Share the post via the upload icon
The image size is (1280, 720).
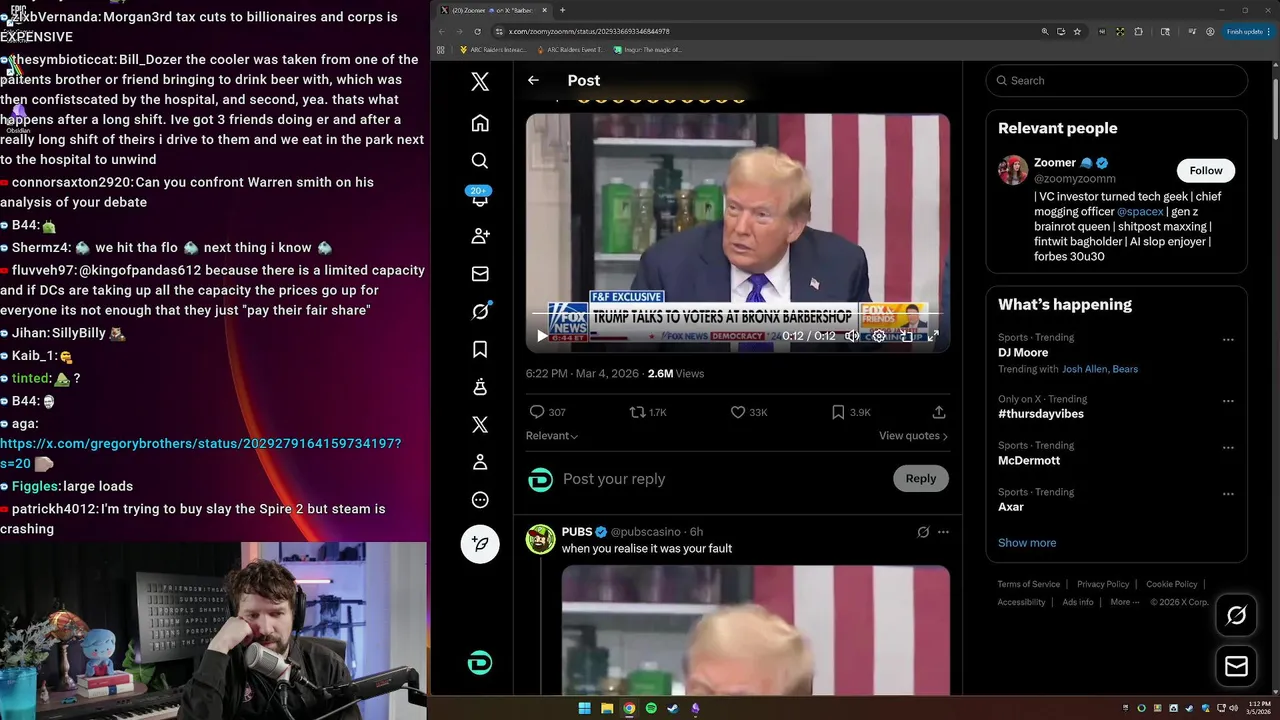coord(939,412)
